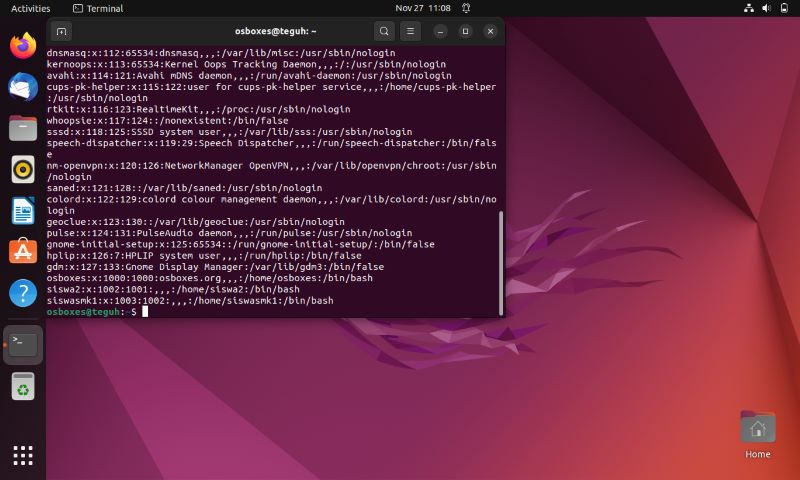Select the Terminal icon in the dock
Viewport: 800px width, 480px height.
pos(23,345)
